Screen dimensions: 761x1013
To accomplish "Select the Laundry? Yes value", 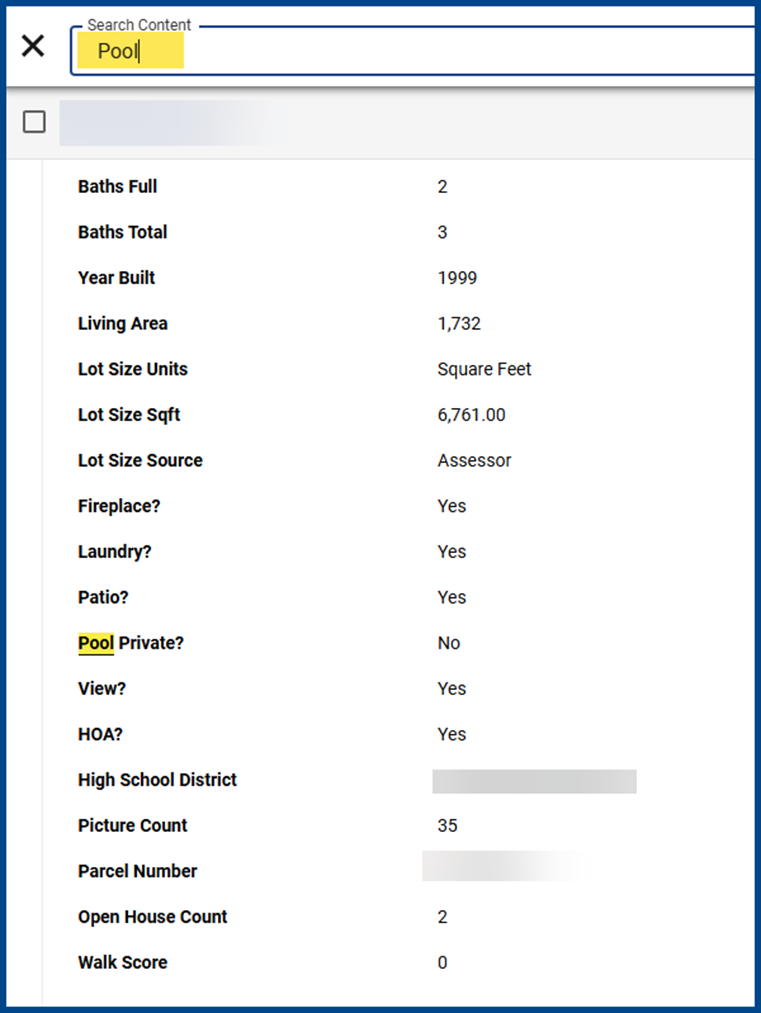I will (x=452, y=552).
